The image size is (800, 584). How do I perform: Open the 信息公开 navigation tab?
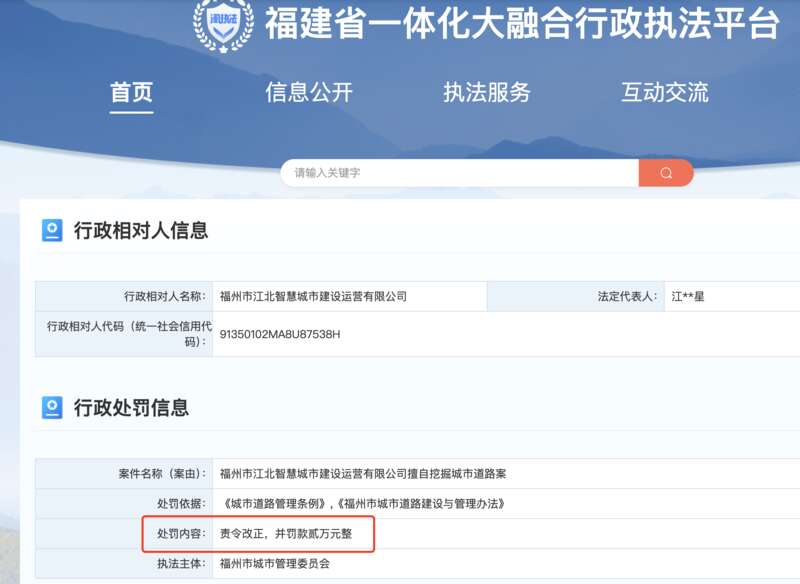tap(309, 93)
